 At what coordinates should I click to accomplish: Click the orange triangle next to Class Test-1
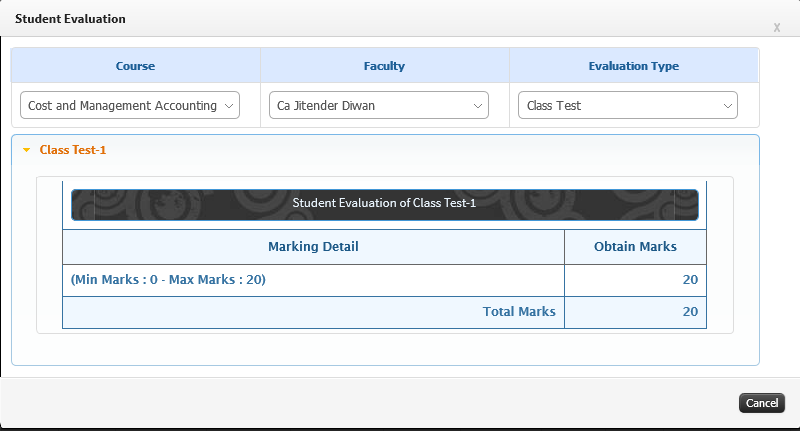[x=27, y=150]
